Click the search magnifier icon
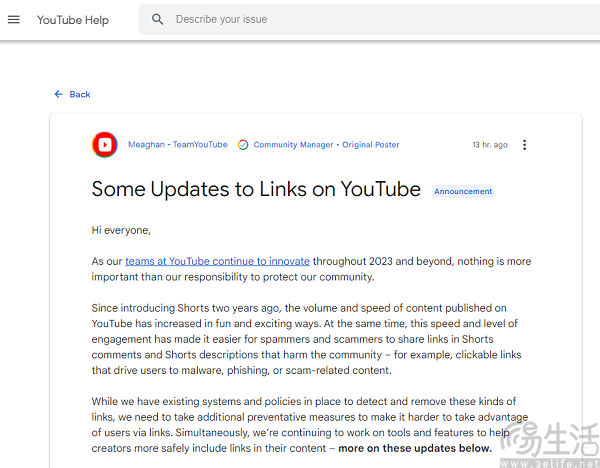Viewport: 600px width, 468px height. [x=157, y=19]
